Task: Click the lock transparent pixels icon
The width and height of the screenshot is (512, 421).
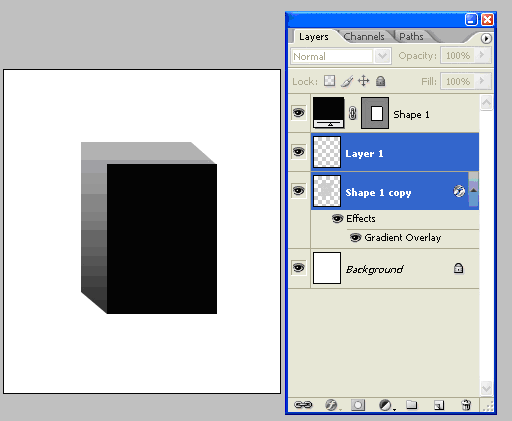Action: pos(329,81)
